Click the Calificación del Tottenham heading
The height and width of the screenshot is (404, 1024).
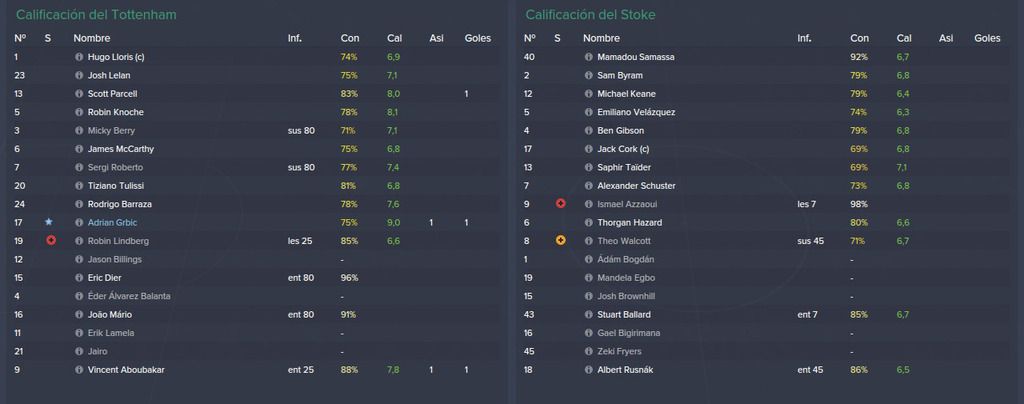tap(96, 14)
